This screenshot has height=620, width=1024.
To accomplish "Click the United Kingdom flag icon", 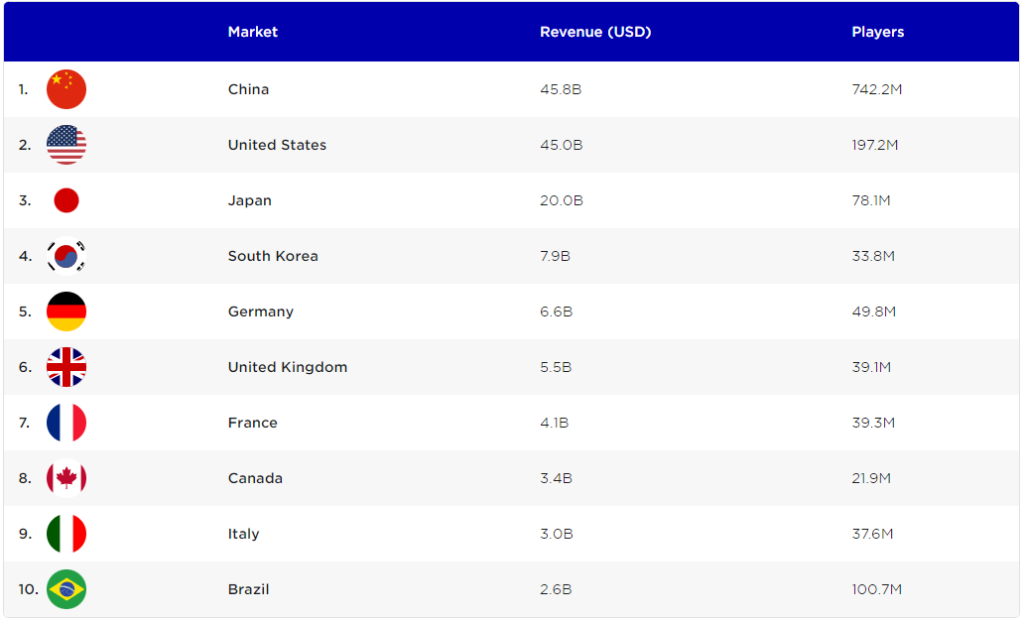I will [66, 367].
